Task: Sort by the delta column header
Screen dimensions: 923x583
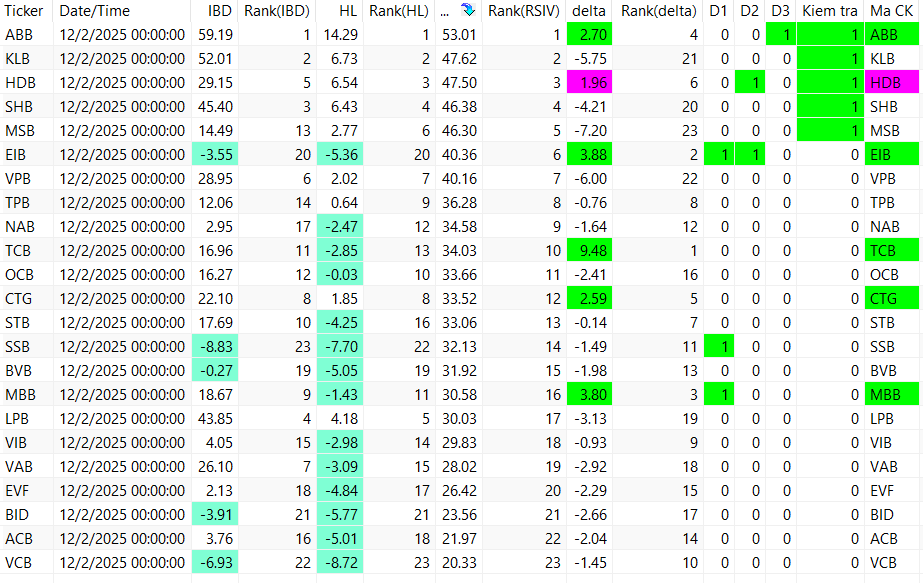Action: (x=589, y=11)
